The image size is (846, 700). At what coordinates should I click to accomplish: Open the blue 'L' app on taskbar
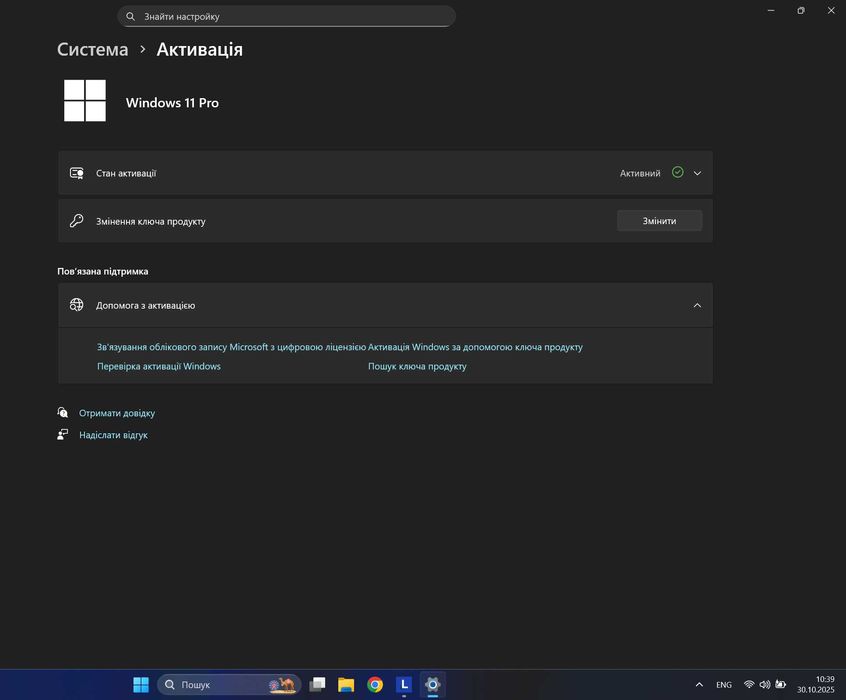pyautogui.click(x=404, y=684)
